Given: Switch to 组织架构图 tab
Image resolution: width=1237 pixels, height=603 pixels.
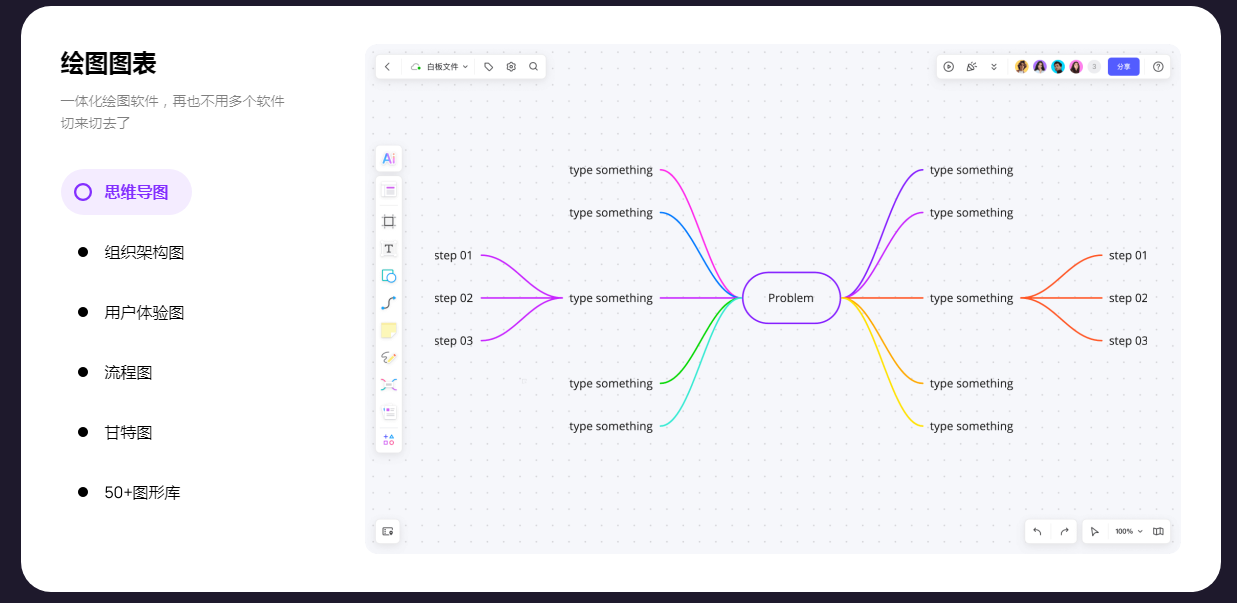Looking at the screenshot, I should point(144,253).
